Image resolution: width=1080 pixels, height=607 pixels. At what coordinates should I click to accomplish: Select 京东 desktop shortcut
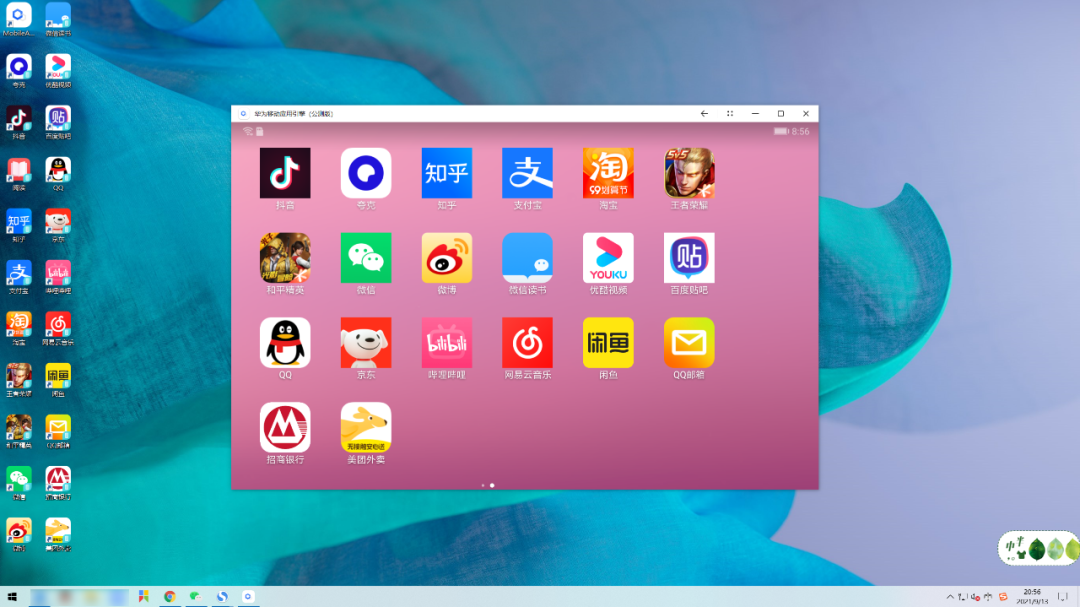58,226
